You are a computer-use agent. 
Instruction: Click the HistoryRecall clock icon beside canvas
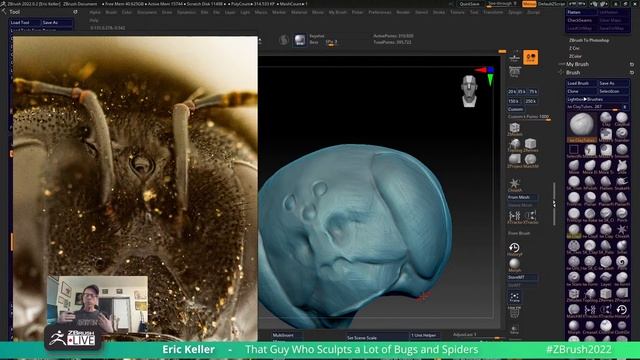(x=514, y=248)
